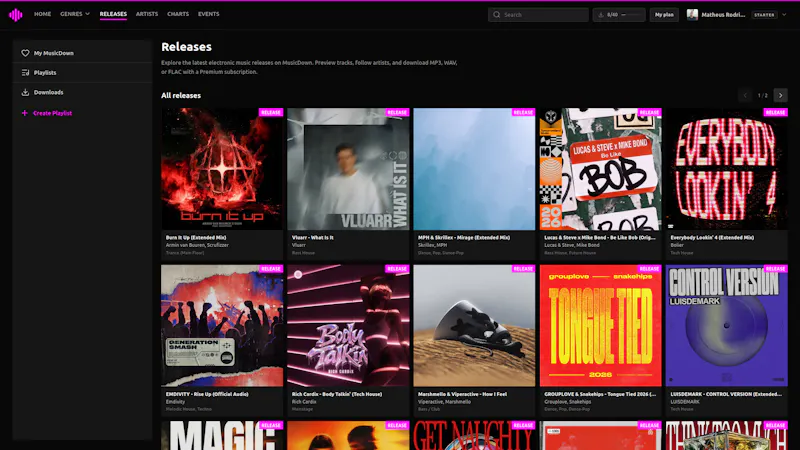Click the plus icon for Create Playlist
Image resolution: width=800 pixels, height=450 pixels.
[x=24, y=113]
